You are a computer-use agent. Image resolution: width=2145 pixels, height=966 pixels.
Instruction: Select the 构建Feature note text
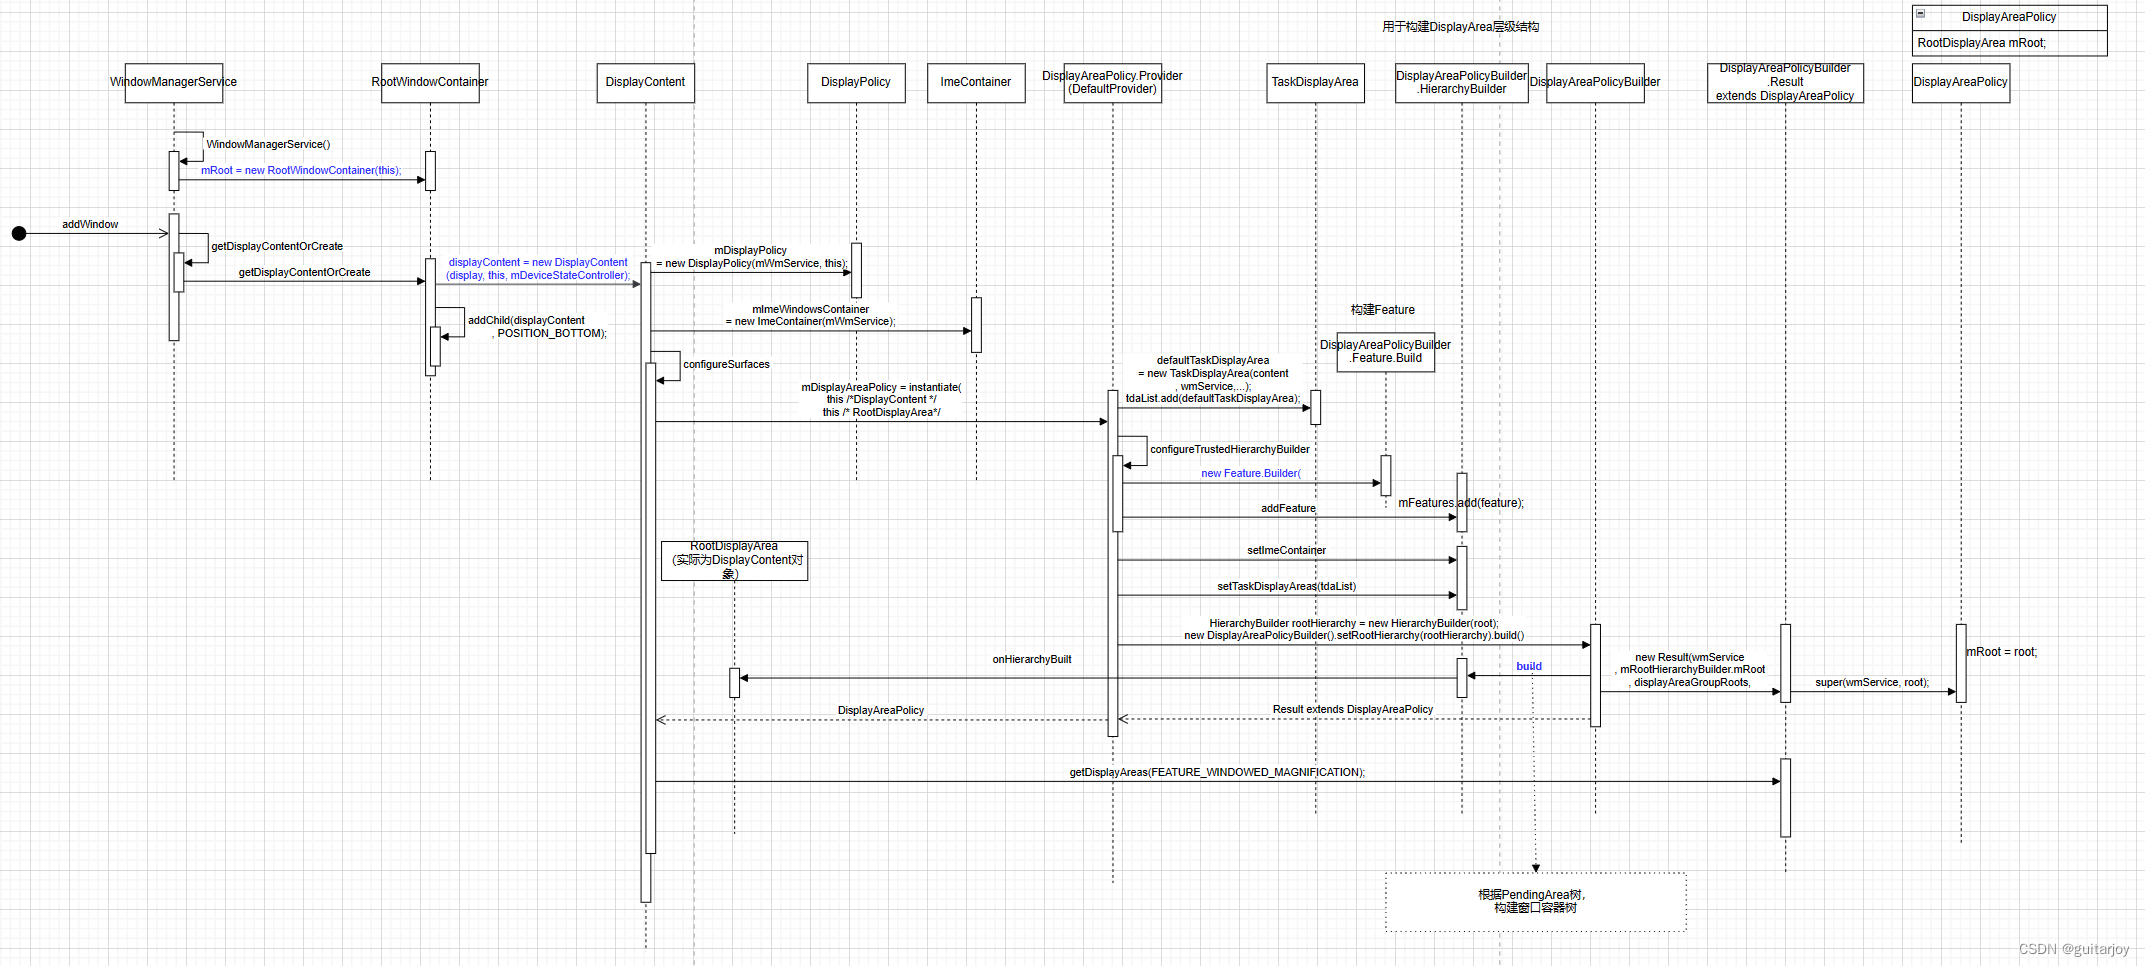[1384, 309]
